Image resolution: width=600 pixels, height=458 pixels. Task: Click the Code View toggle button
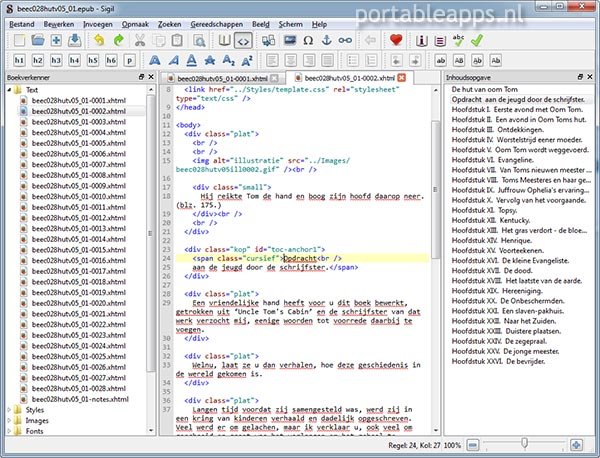pyautogui.click(x=242, y=41)
